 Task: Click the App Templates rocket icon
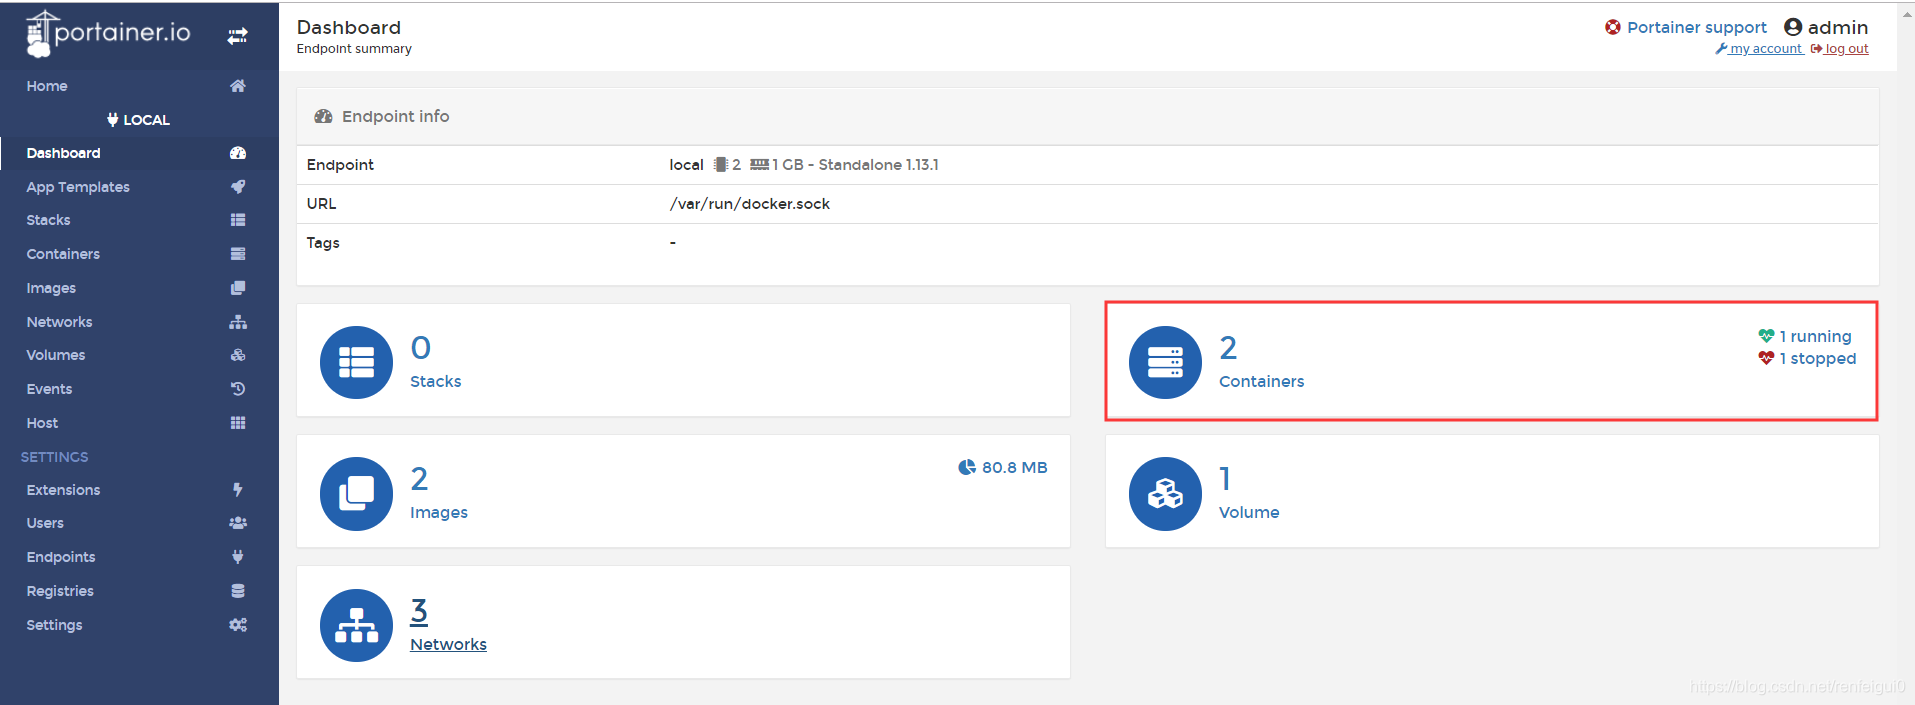[238, 187]
